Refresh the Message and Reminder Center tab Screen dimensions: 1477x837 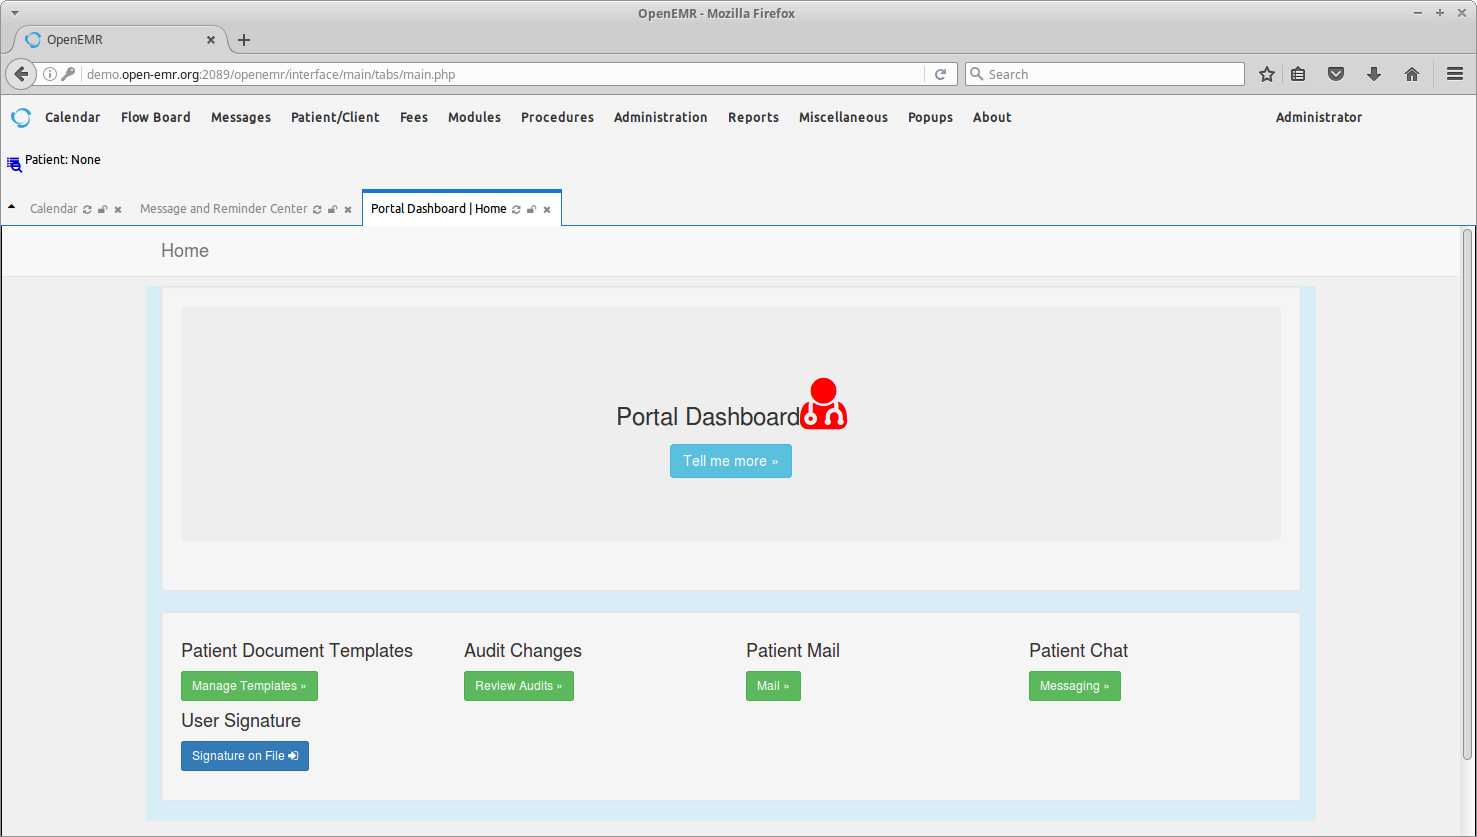tap(317, 209)
